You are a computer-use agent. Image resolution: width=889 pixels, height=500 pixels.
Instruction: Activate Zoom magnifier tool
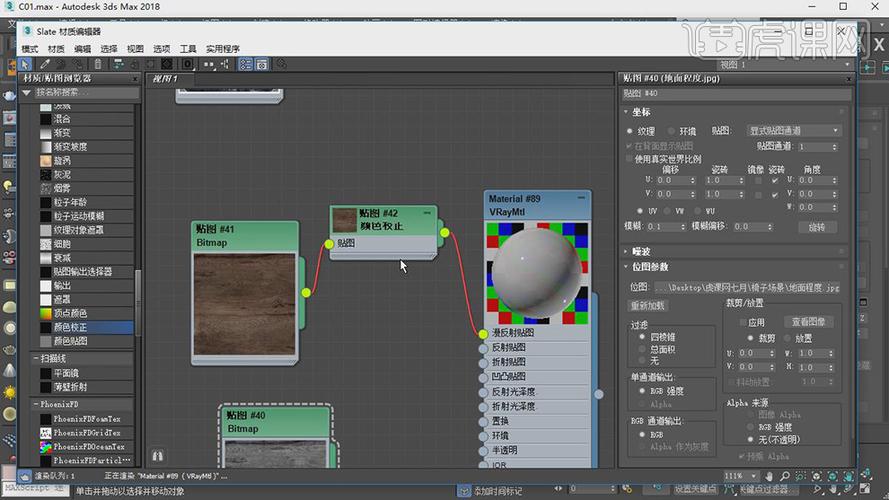pos(785,476)
